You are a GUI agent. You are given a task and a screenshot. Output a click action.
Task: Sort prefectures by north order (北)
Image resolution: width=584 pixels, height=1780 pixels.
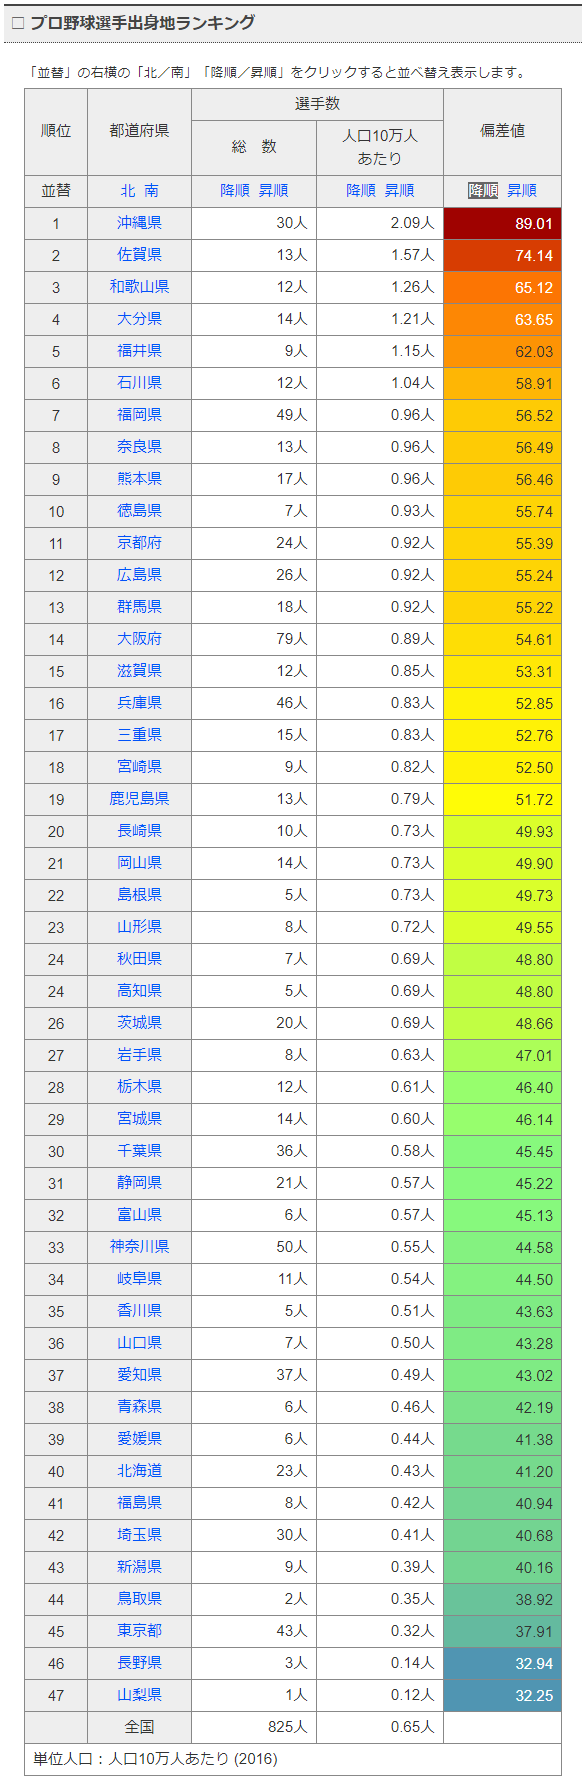coord(128,191)
